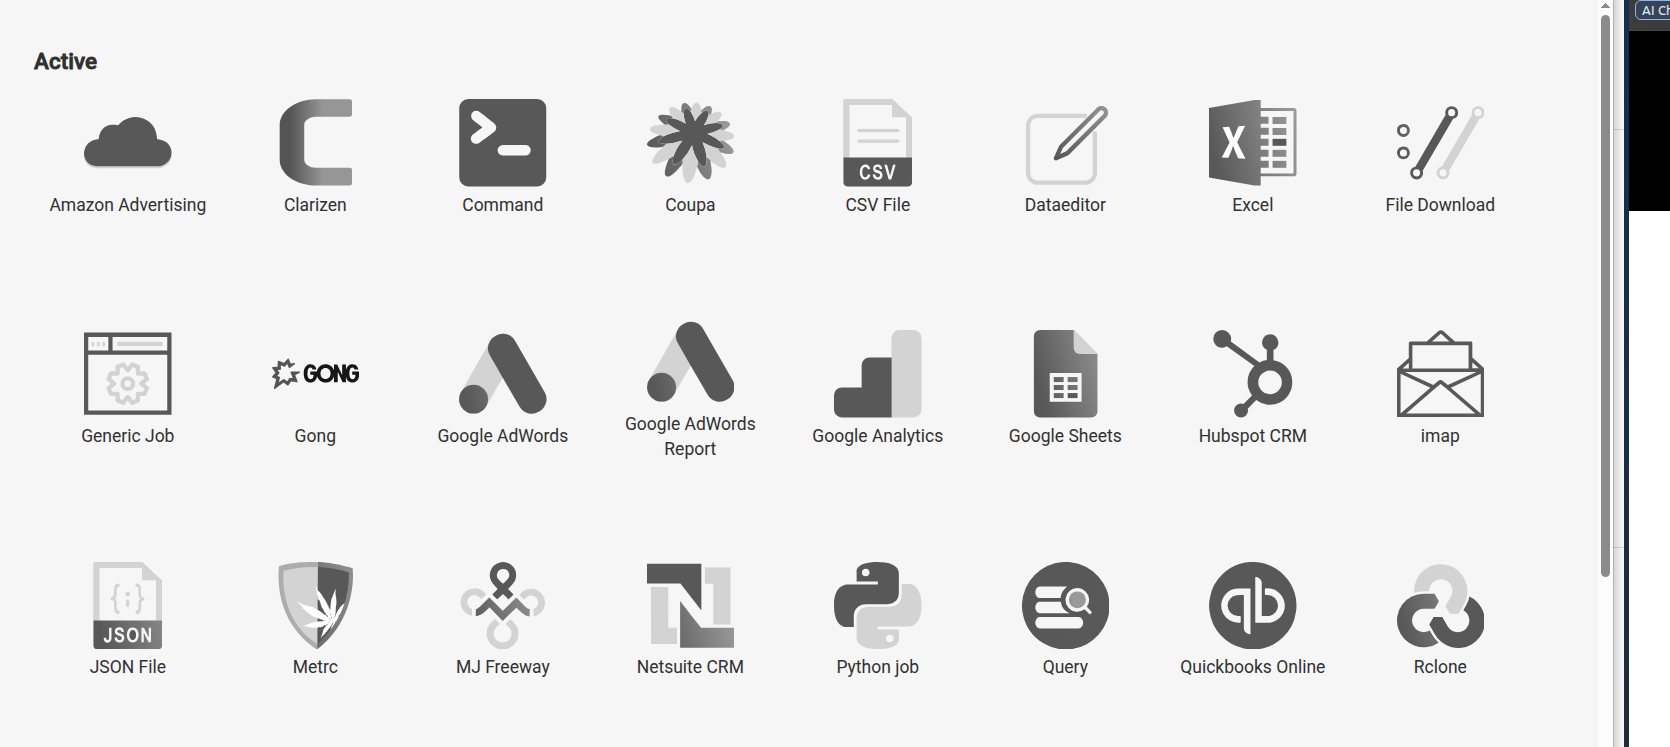Open the Python job connector

coord(878,605)
